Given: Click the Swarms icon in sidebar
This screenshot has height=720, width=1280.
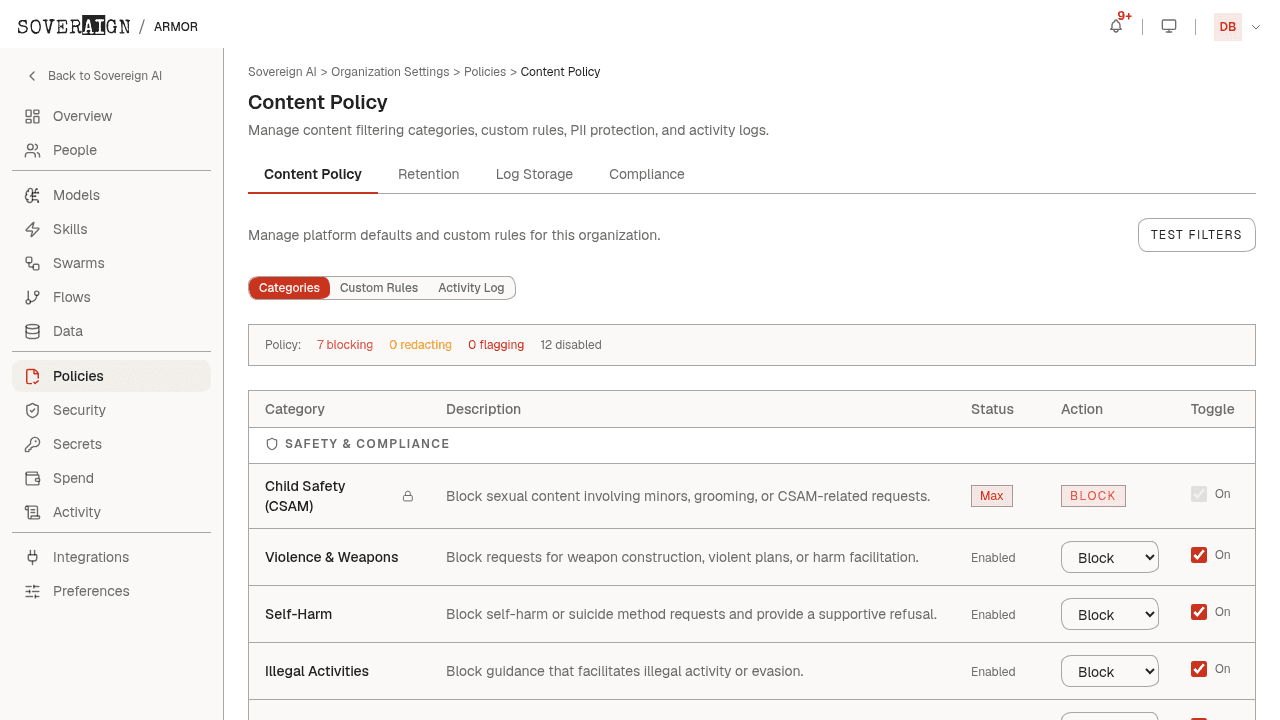Looking at the screenshot, I should [x=33, y=263].
